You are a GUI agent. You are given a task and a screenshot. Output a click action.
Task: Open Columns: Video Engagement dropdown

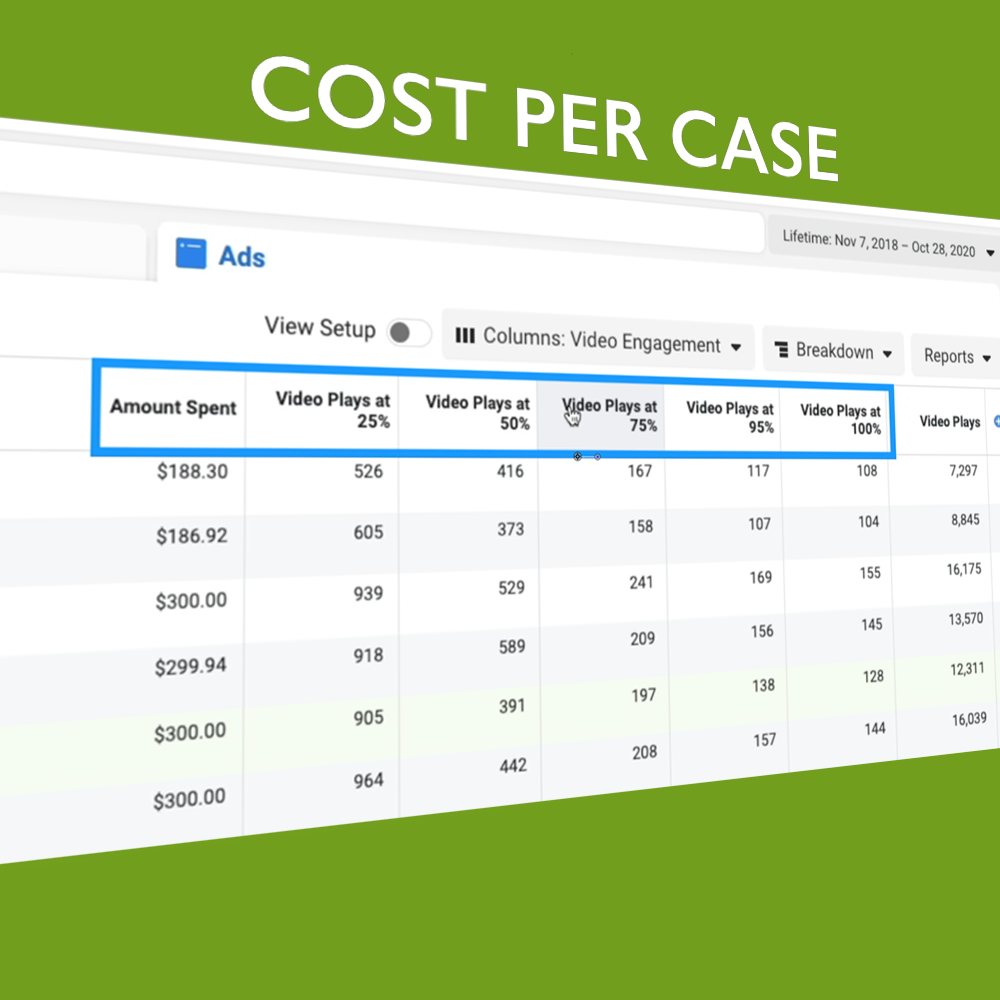(598, 341)
